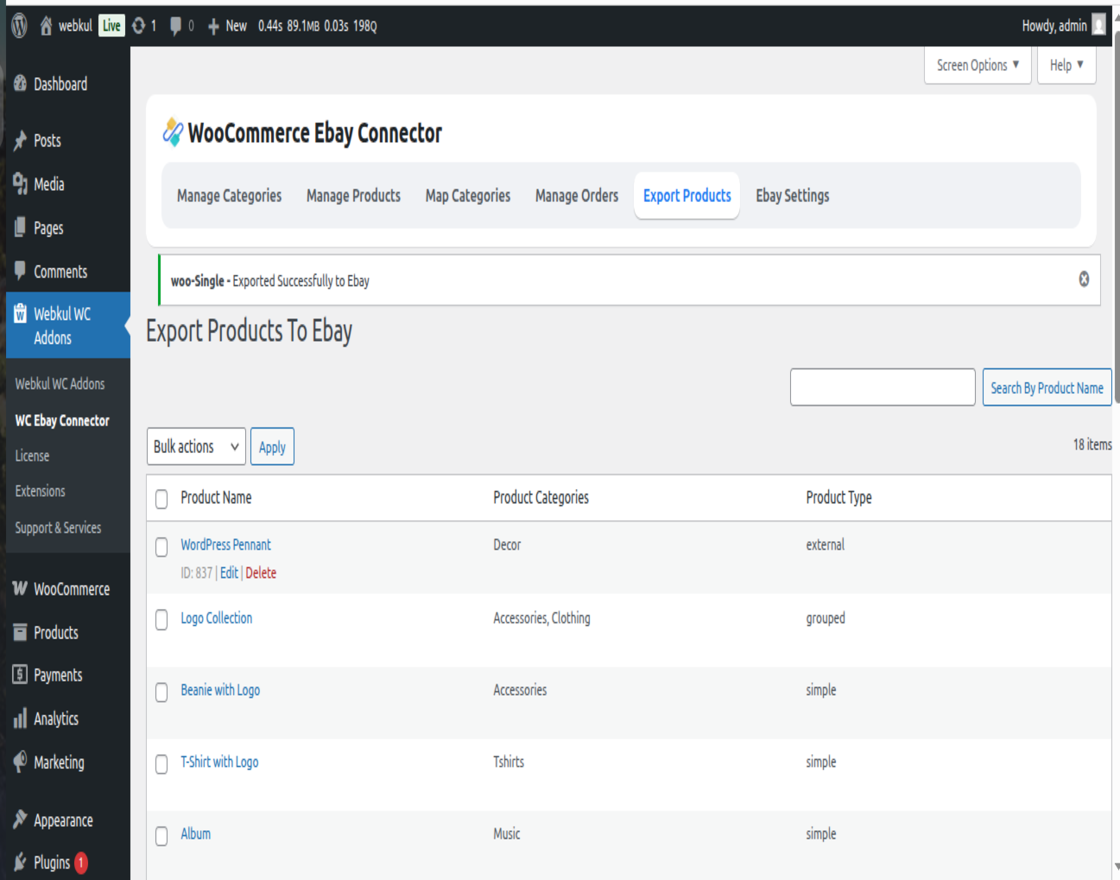Click the plus New icon
The image size is (1120, 880).
[x=213, y=26]
